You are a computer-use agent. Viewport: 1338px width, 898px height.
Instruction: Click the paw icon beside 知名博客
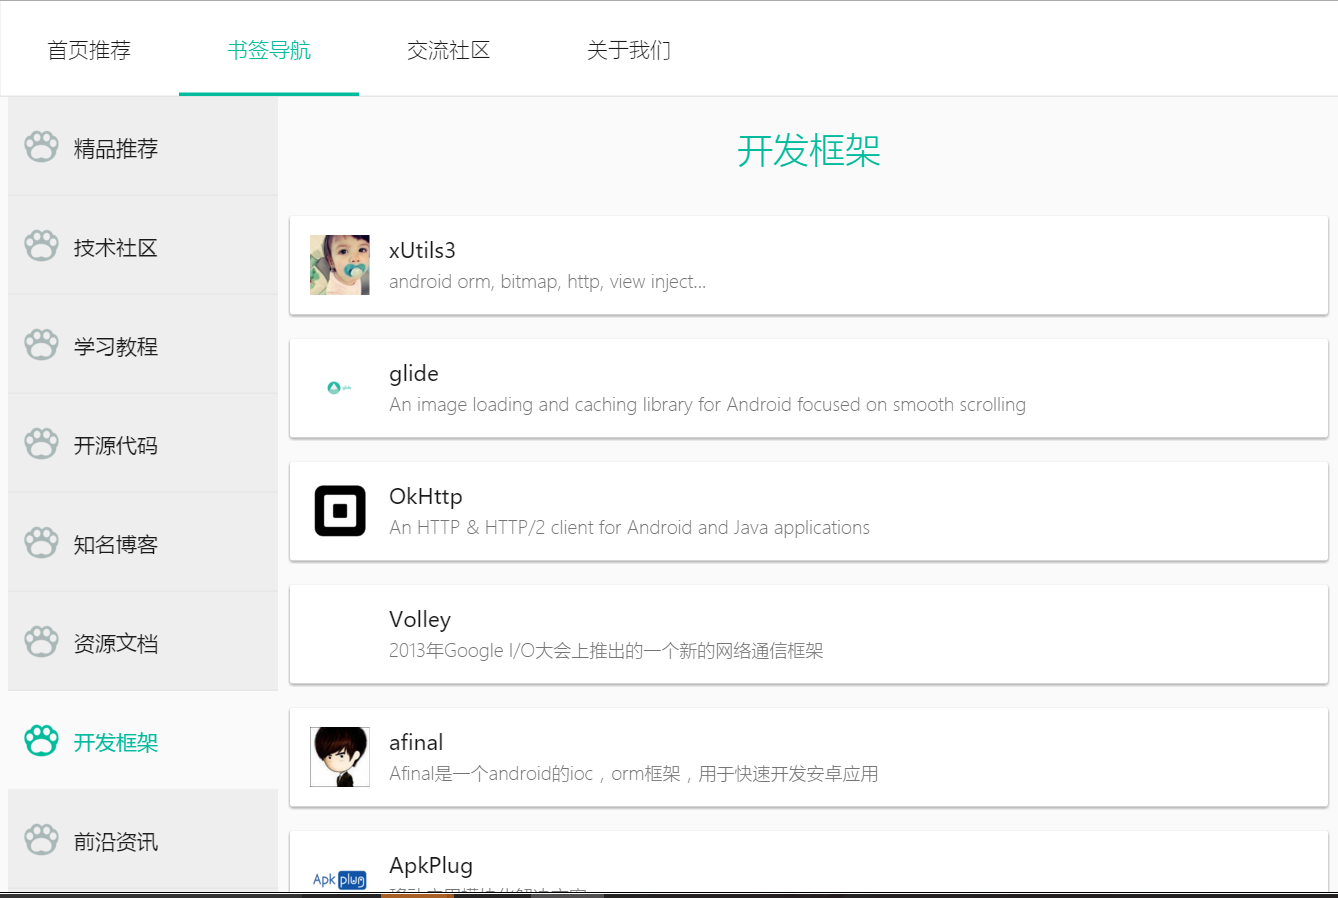tap(41, 543)
